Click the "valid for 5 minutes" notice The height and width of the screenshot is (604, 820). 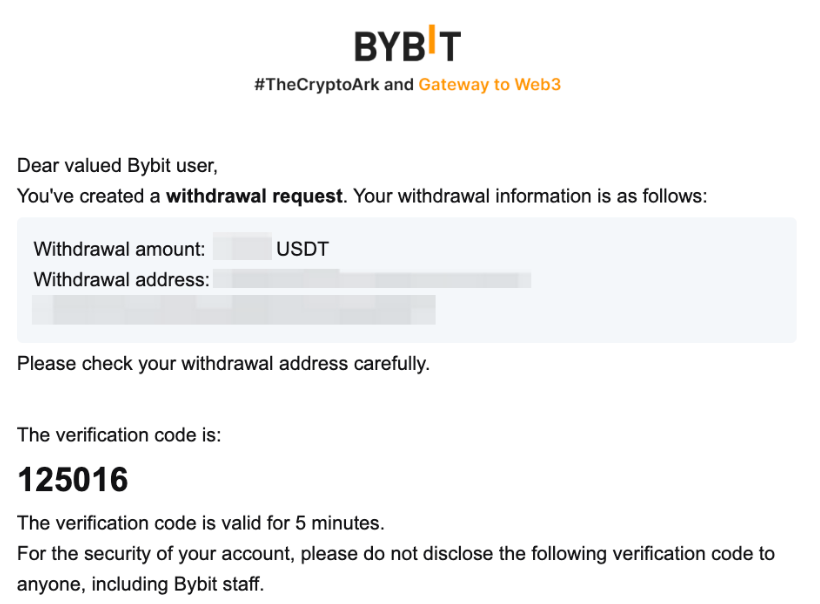tap(200, 523)
